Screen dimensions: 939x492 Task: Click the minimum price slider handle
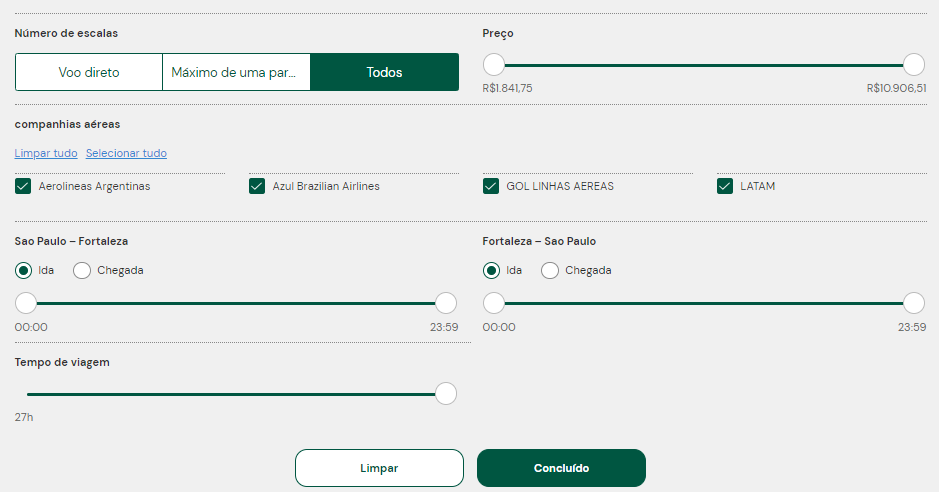[x=494, y=65]
